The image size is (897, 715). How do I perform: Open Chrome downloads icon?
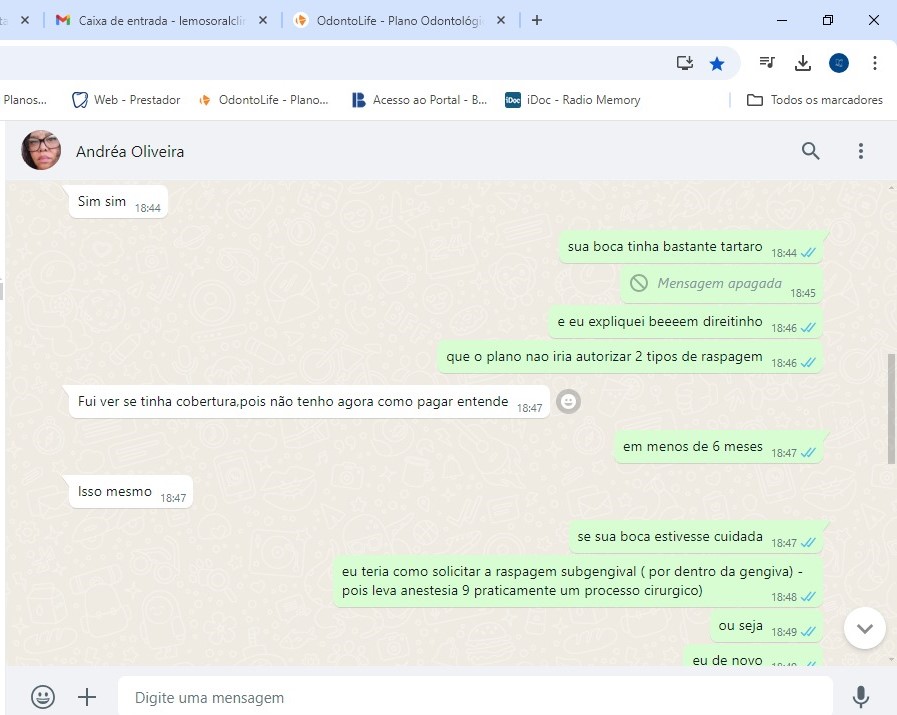pyautogui.click(x=803, y=63)
